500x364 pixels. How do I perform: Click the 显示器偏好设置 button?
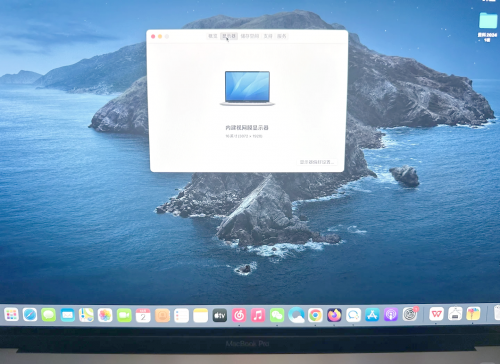[316, 162]
